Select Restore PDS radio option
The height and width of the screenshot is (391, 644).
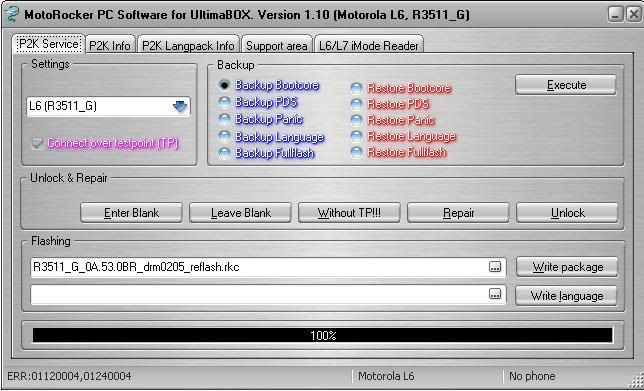tap(356, 104)
